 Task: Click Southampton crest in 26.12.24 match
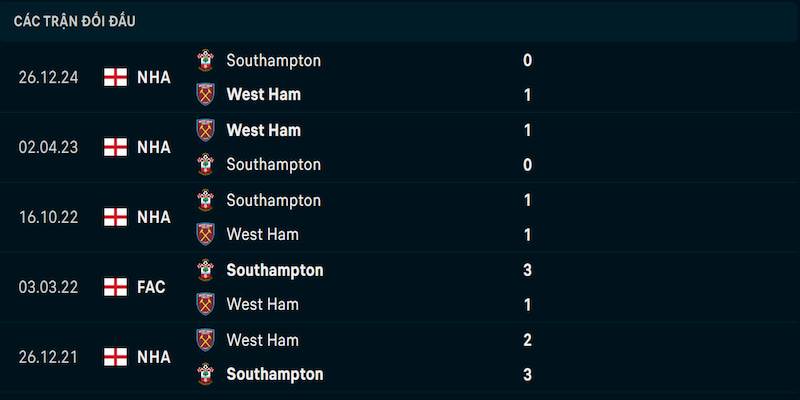[x=206, y=60]
